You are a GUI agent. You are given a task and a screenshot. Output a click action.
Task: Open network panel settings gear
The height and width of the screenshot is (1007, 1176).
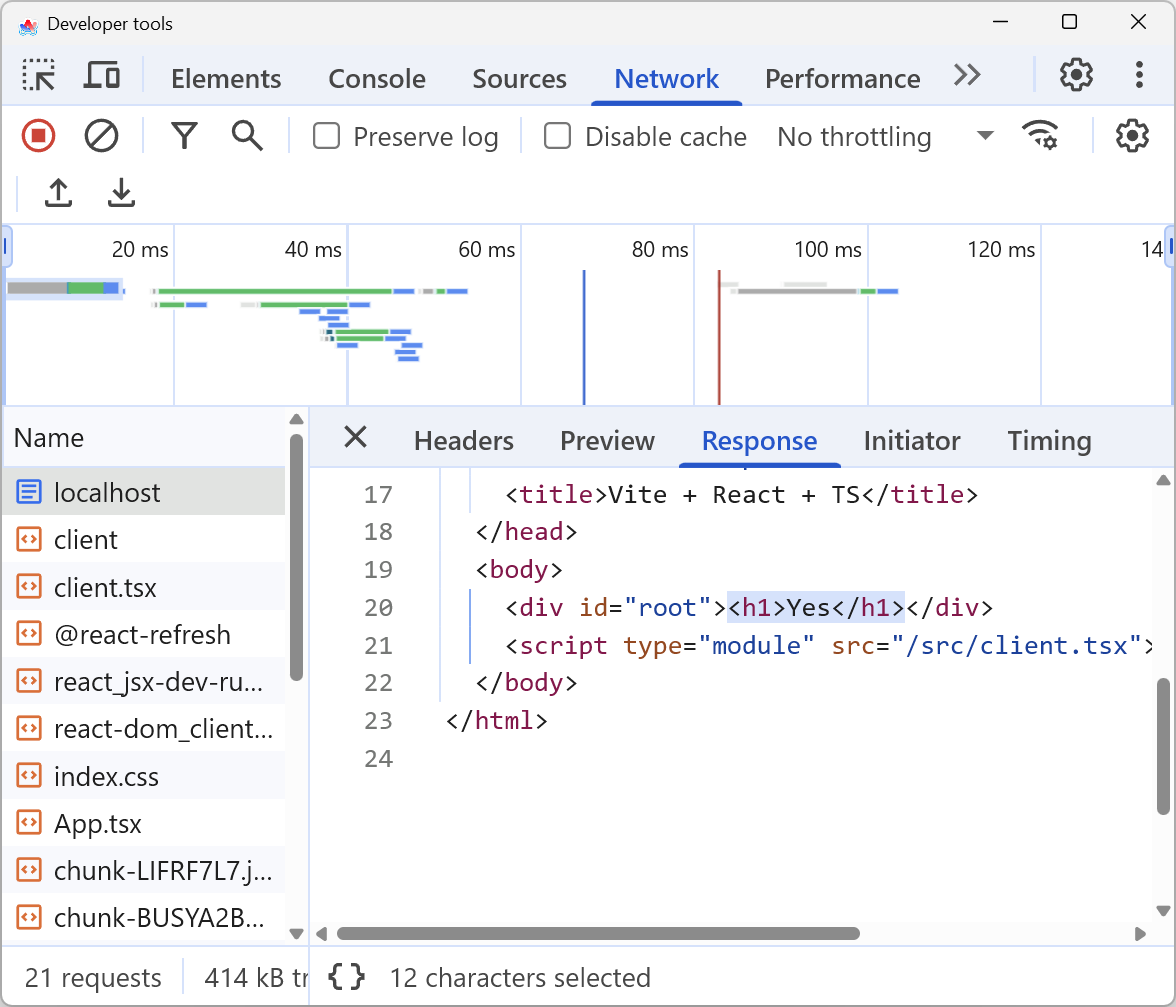click(1132, 136)
